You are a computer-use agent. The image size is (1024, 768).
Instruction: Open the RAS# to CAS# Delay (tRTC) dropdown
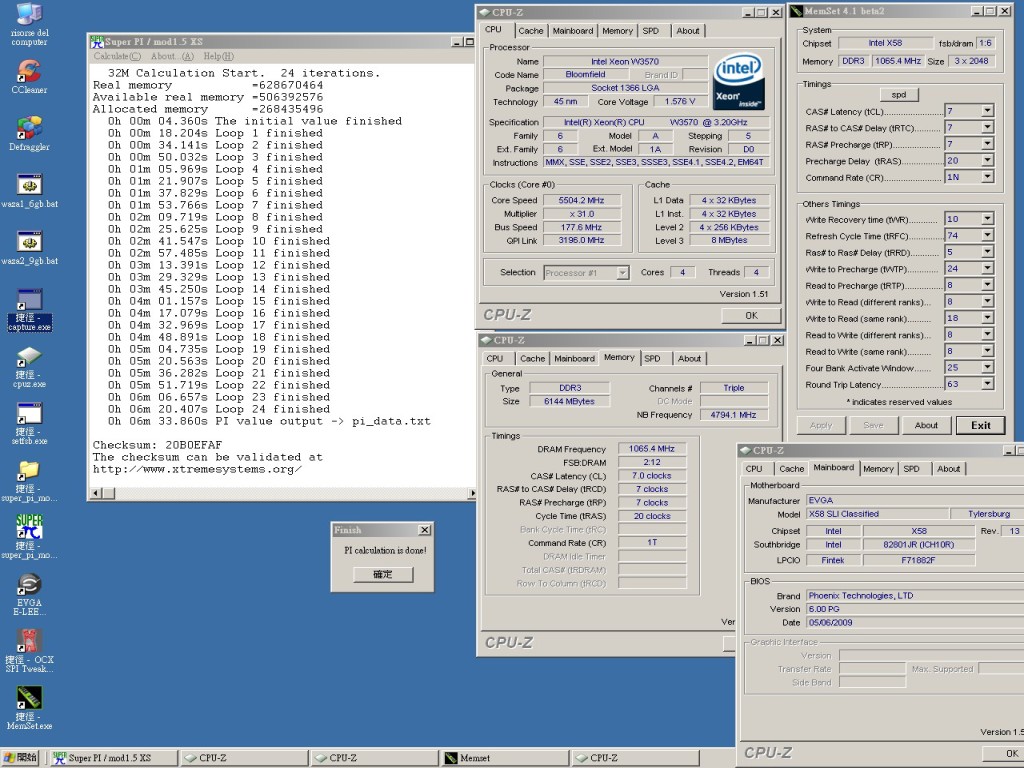coord(987,127)
